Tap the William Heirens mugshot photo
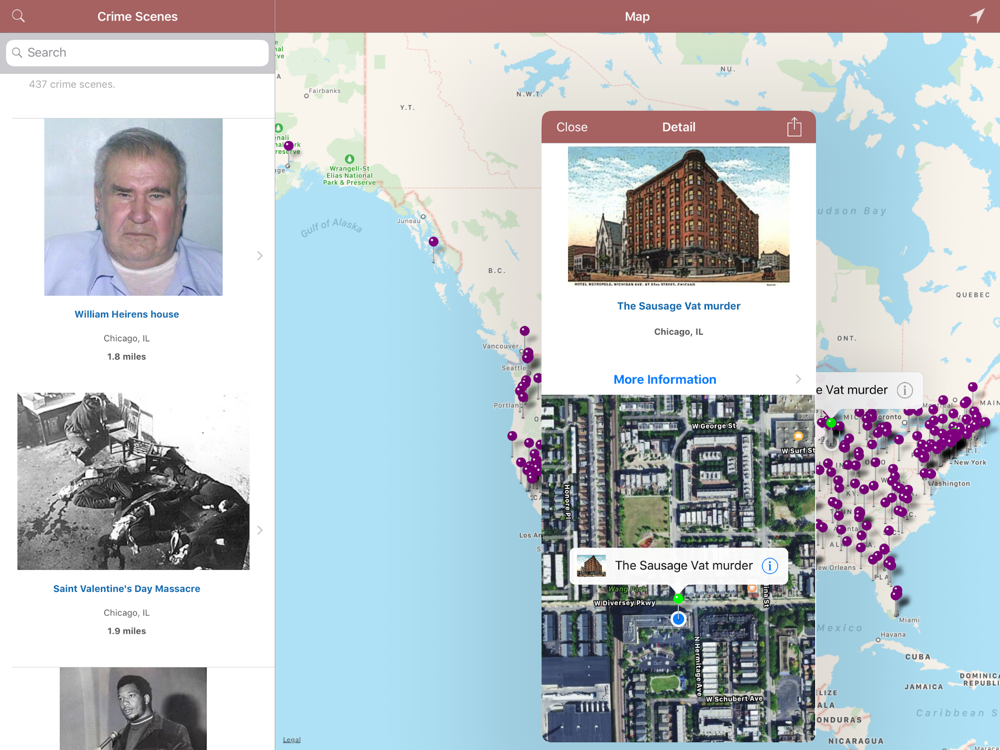This screenshot has height=750, width=1000. point(133,207)
